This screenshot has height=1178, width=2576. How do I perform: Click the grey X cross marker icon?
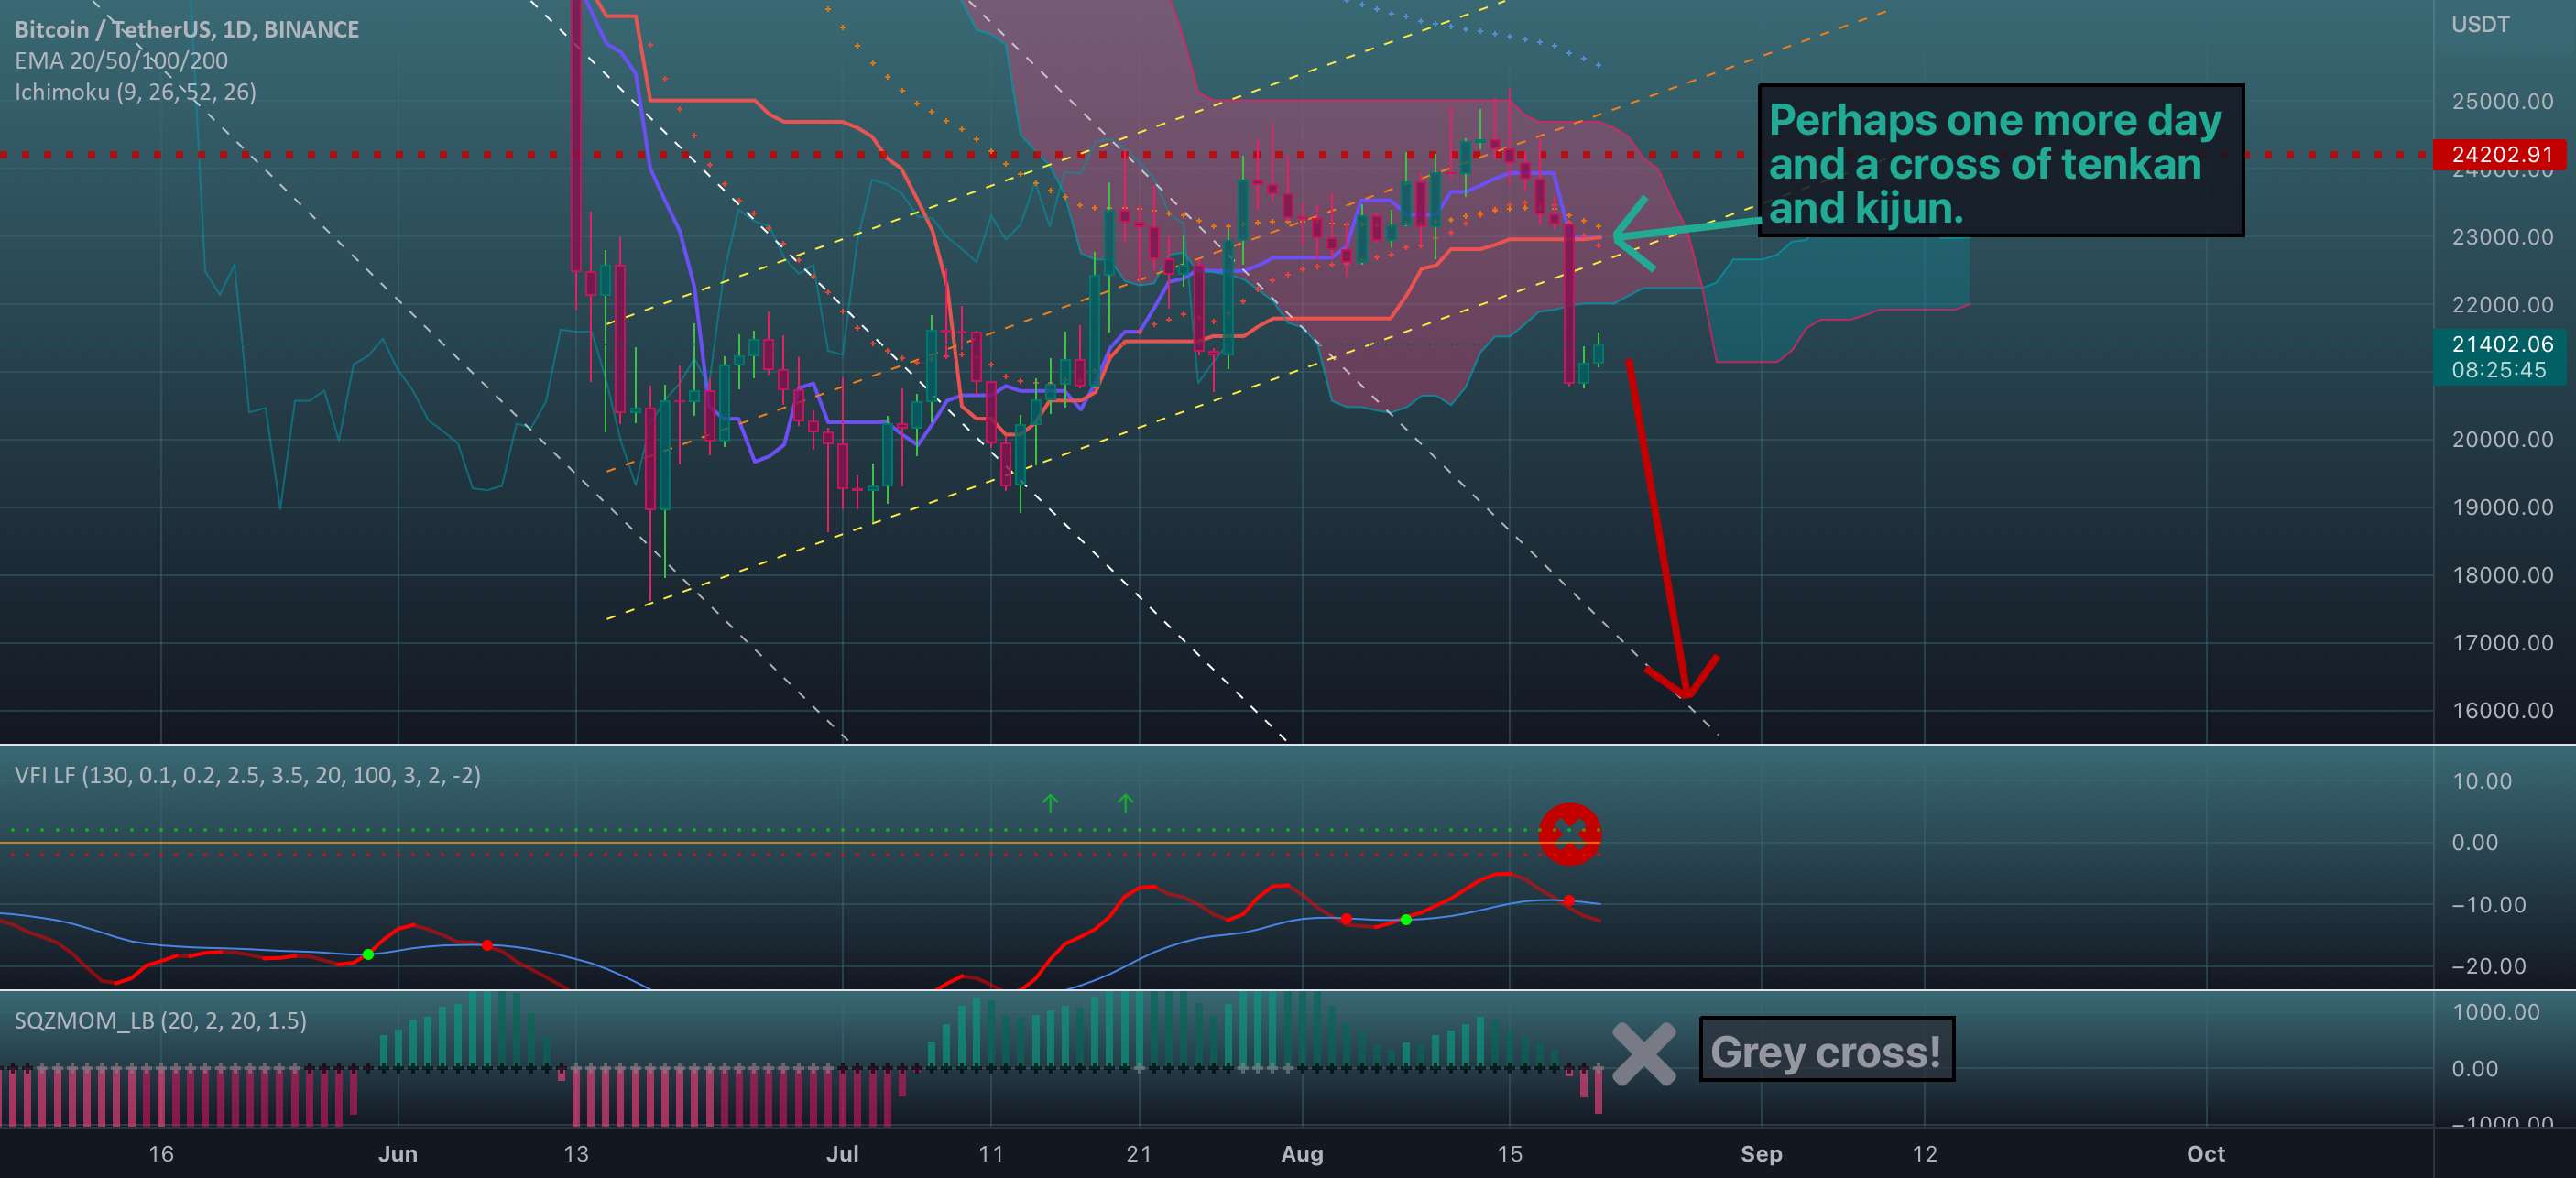1644,1054
